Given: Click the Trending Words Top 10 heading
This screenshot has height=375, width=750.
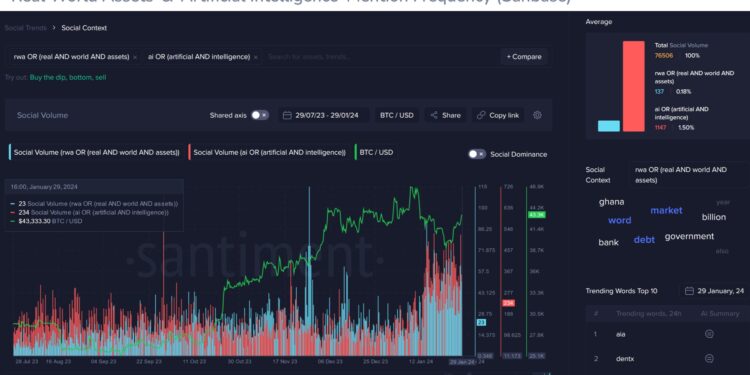Looking at the screenshot, I should 621,291.
